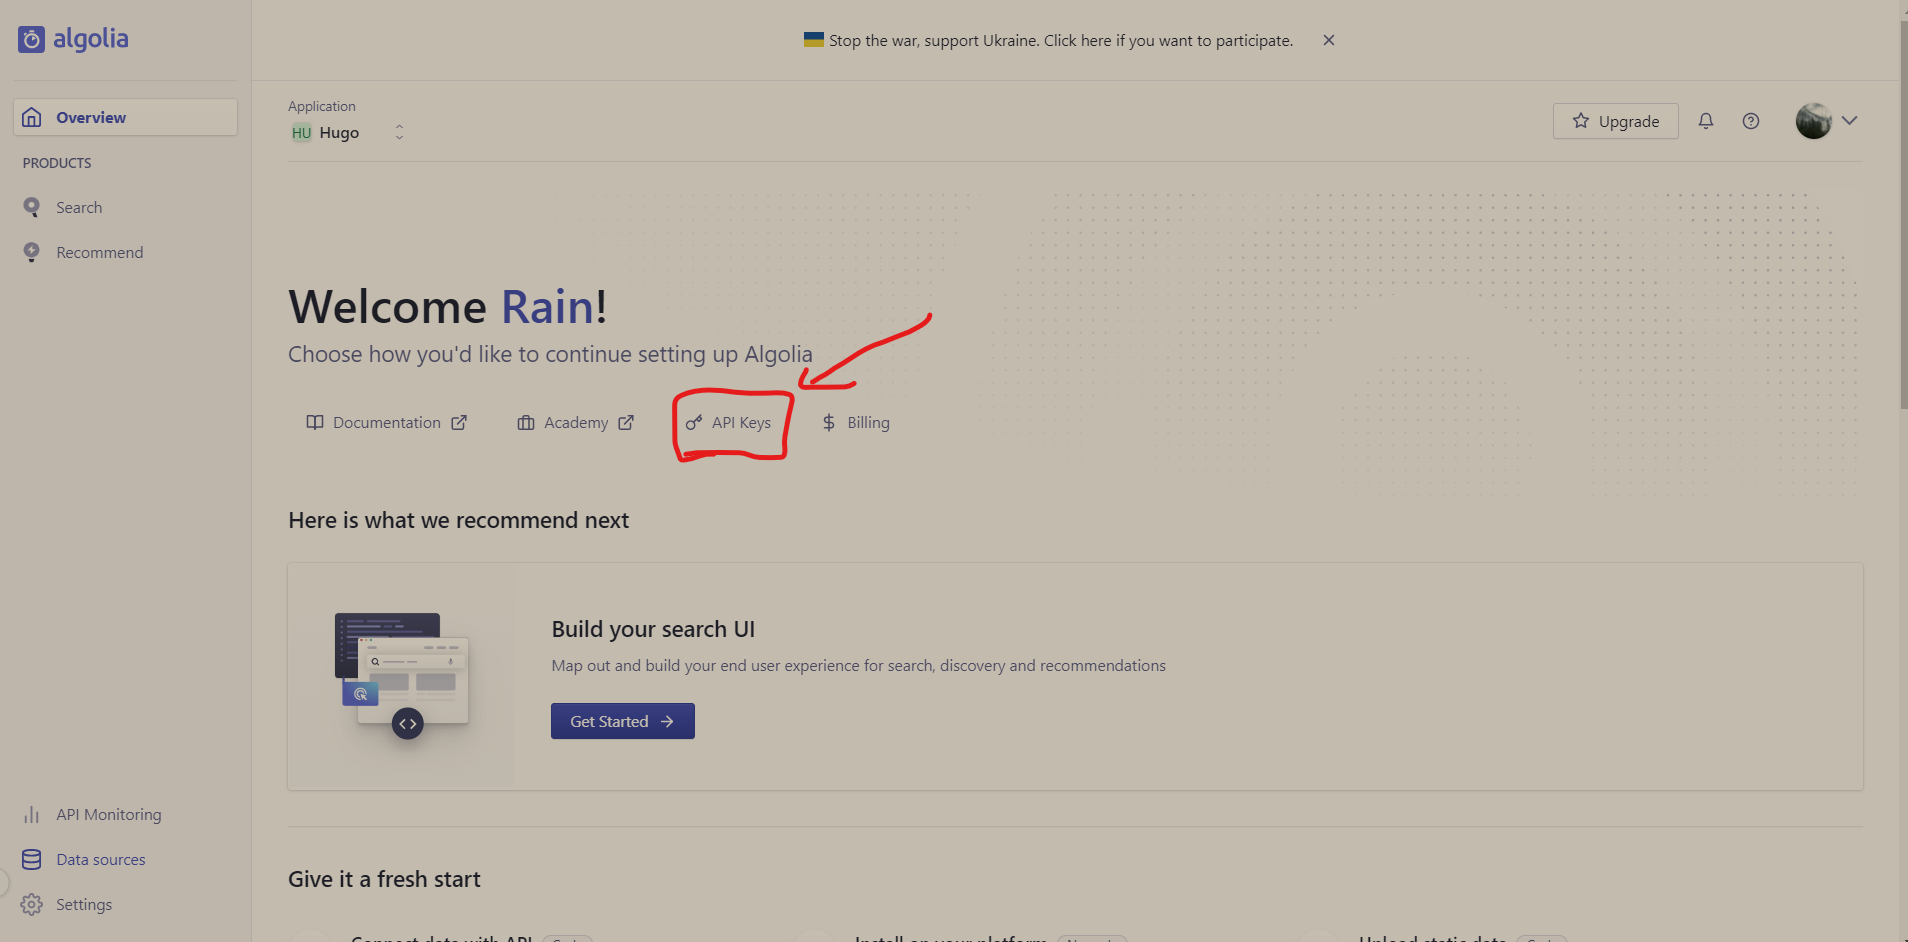This screenshot has height=942, width=1908.
Task: Click the Academy briefcase icon
Action: coord(526,423)
